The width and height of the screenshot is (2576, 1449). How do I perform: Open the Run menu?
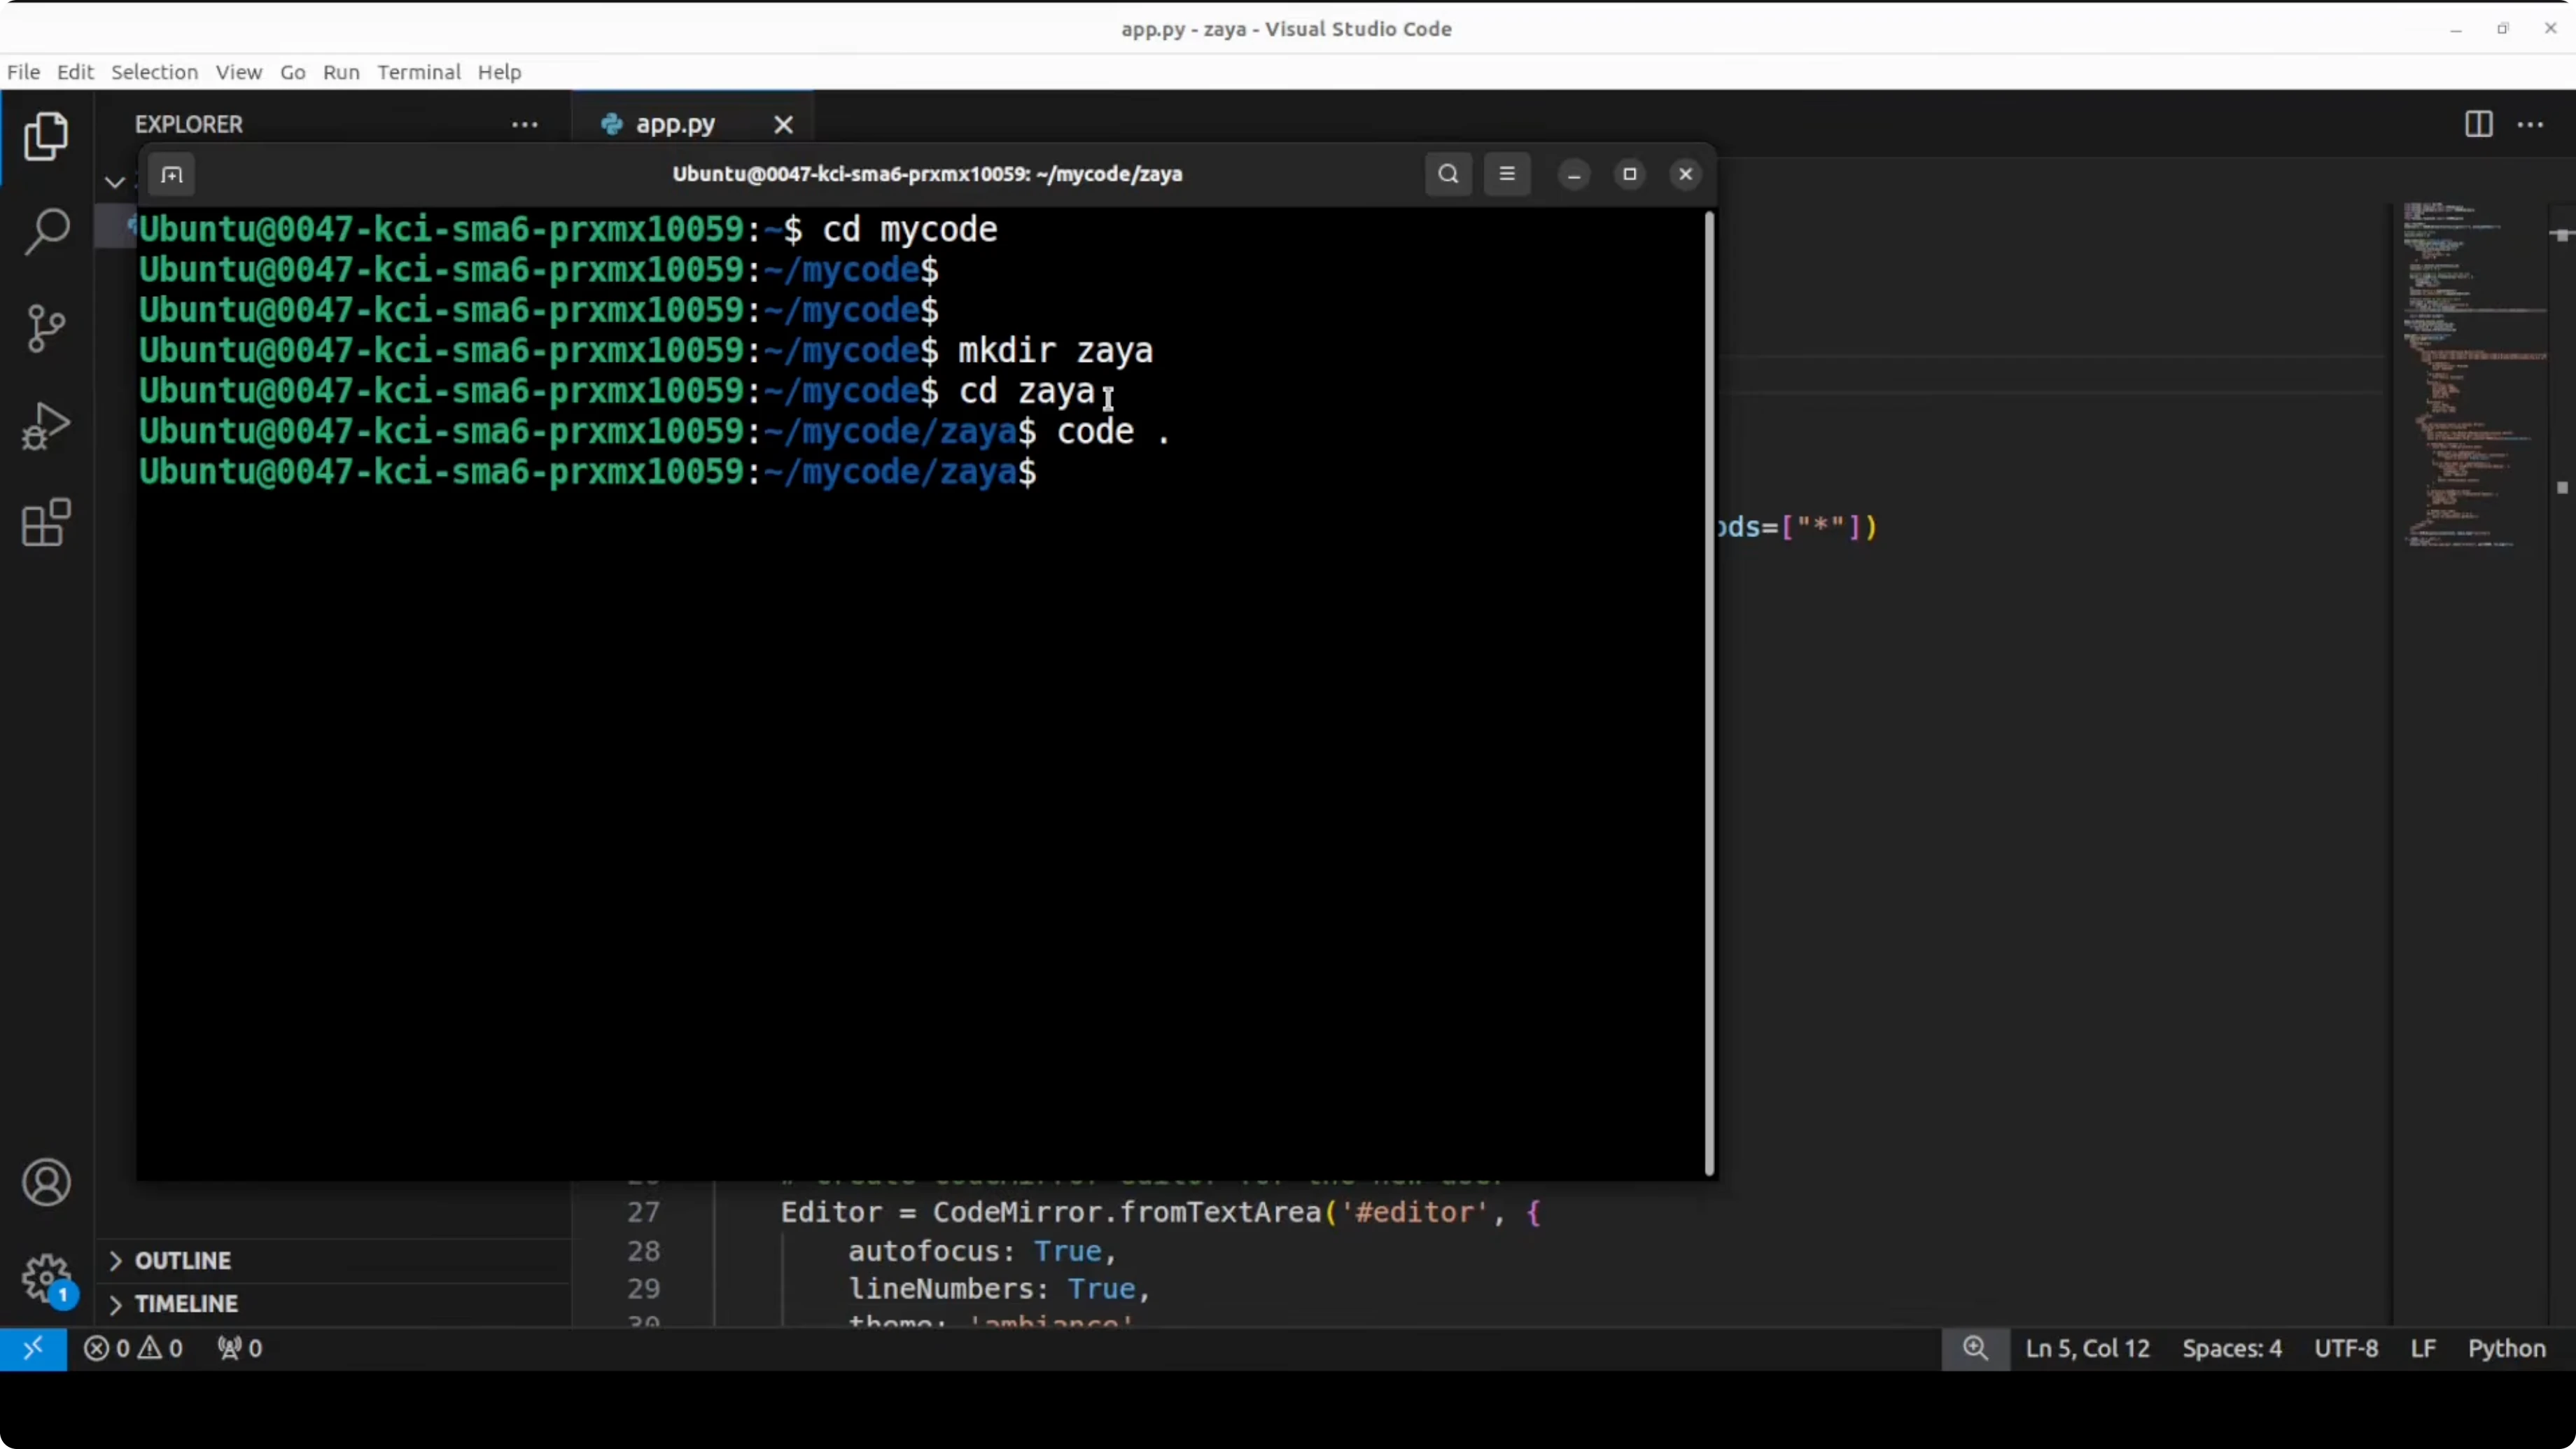point(341,72)
